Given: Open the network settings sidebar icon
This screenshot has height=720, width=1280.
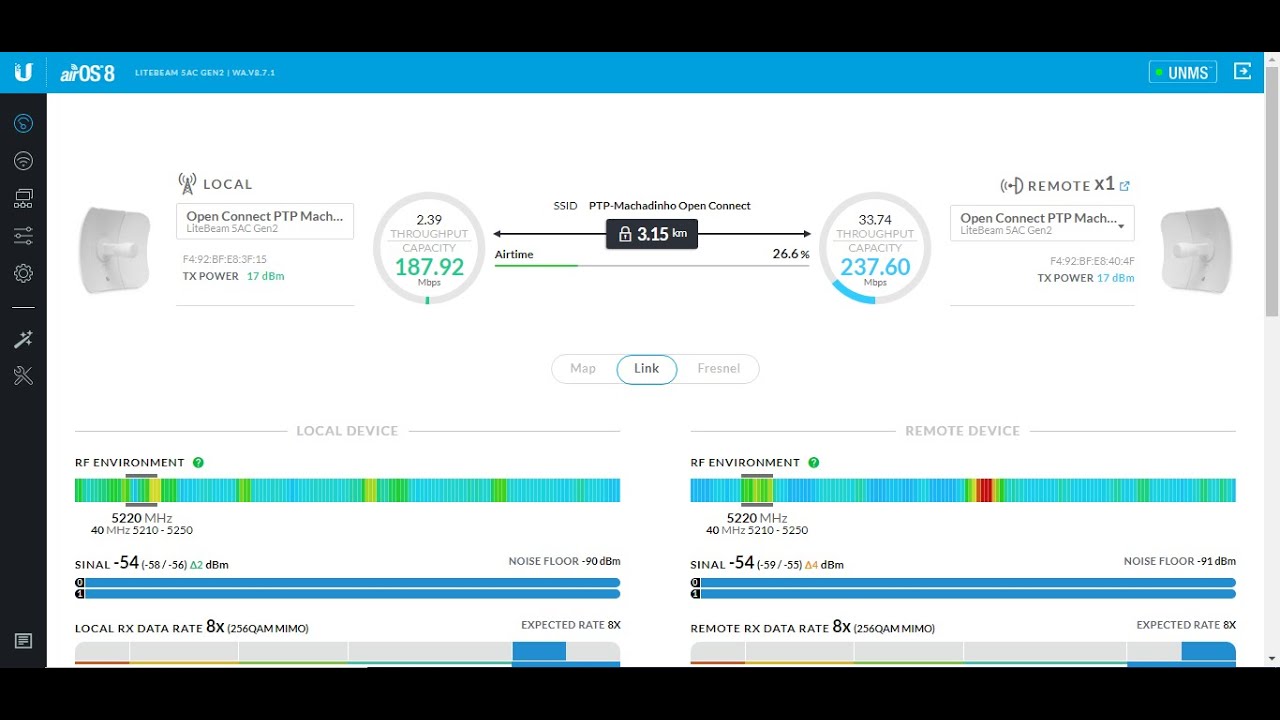Looking at the screenshot, I should tap(23, 198).
